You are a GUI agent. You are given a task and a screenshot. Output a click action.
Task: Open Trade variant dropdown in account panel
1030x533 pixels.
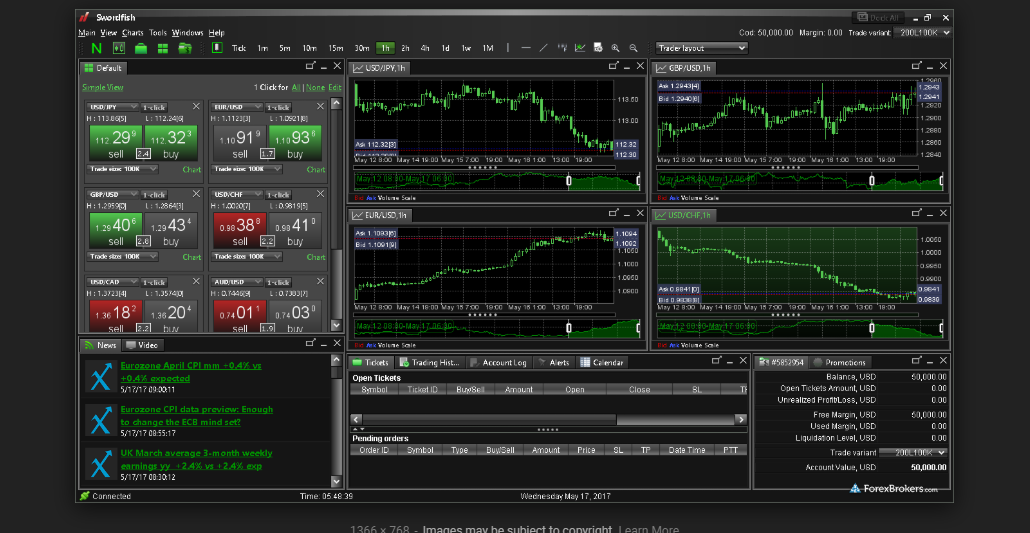coord(913,452)
